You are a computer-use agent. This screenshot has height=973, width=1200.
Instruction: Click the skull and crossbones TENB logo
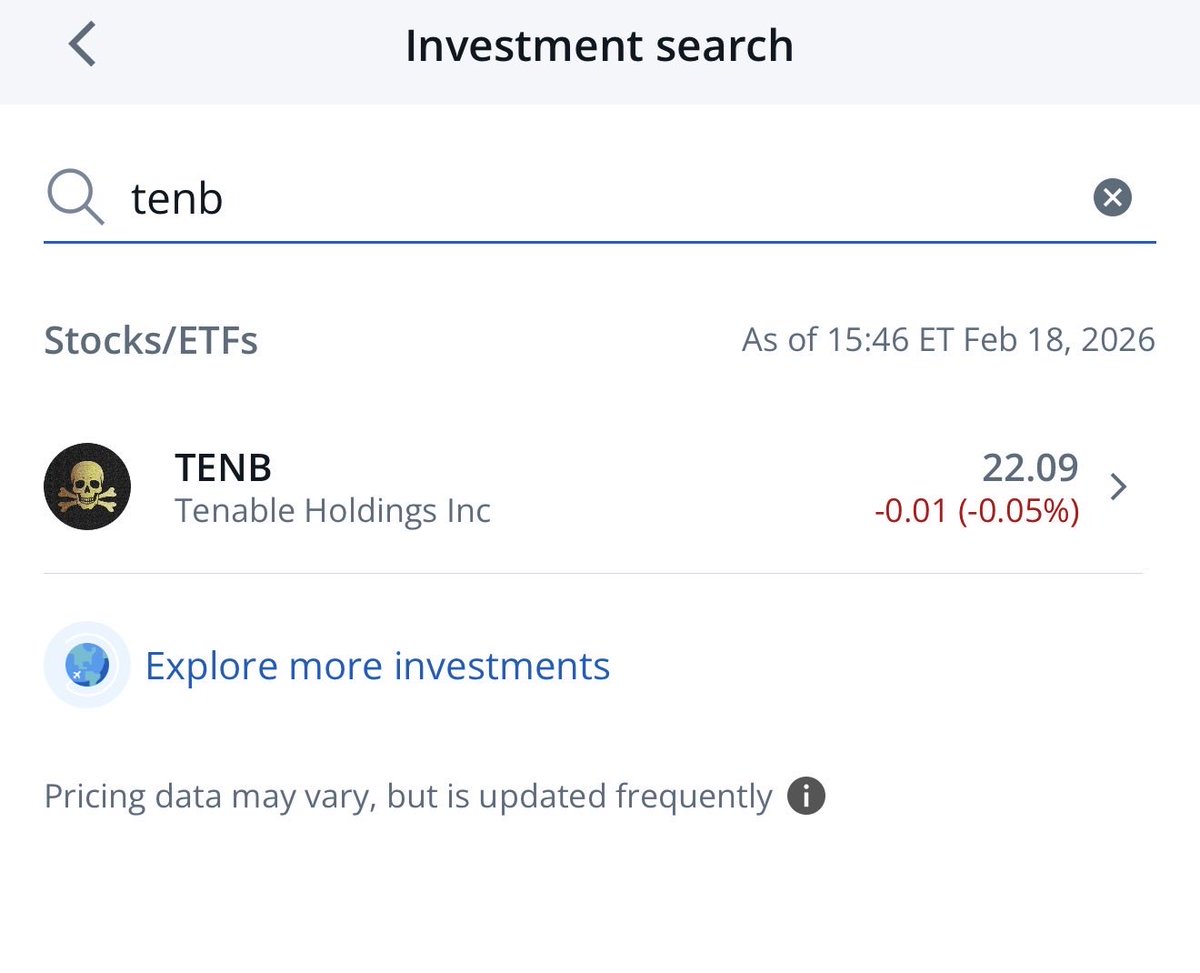(87, 487)
